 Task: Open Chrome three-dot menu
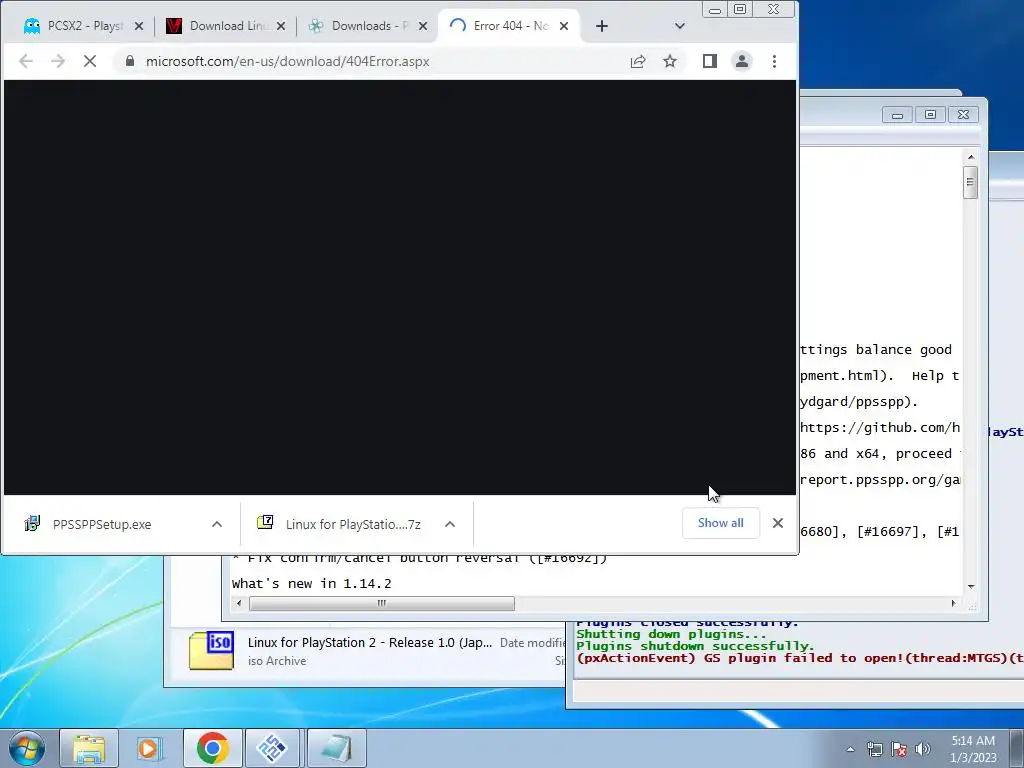point(775,61)
